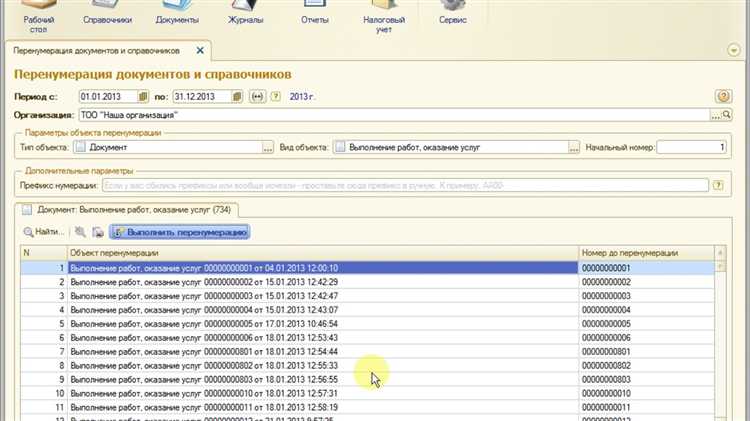Open the Сервис section
The image size is (750, 421).
pos(452,14)
